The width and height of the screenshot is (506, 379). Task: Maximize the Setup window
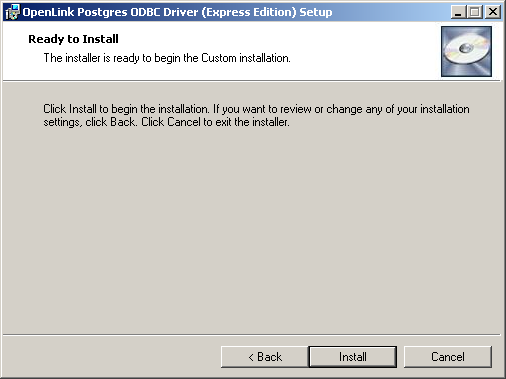(474, 12)
